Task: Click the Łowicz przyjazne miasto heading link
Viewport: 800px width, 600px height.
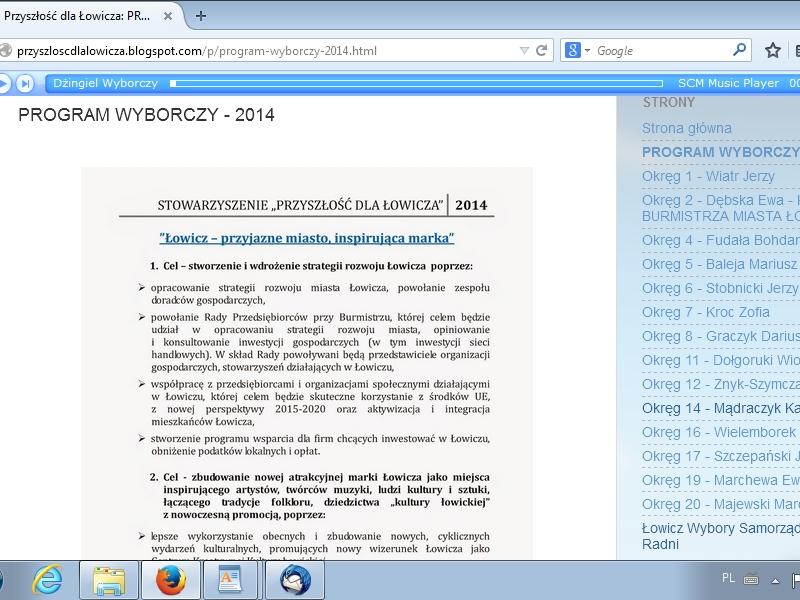Action: pos(307,238)
